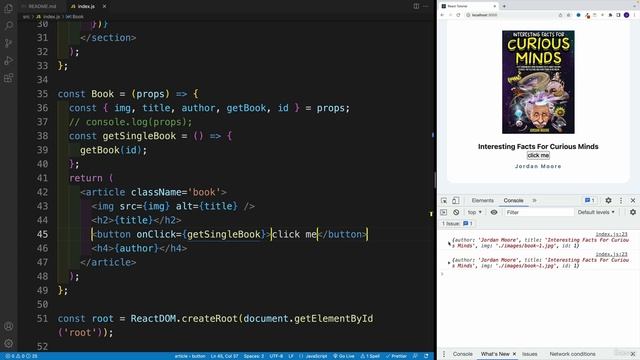
Task: Toggle the device toolbar in DevTools
Action: click(456, 200)
